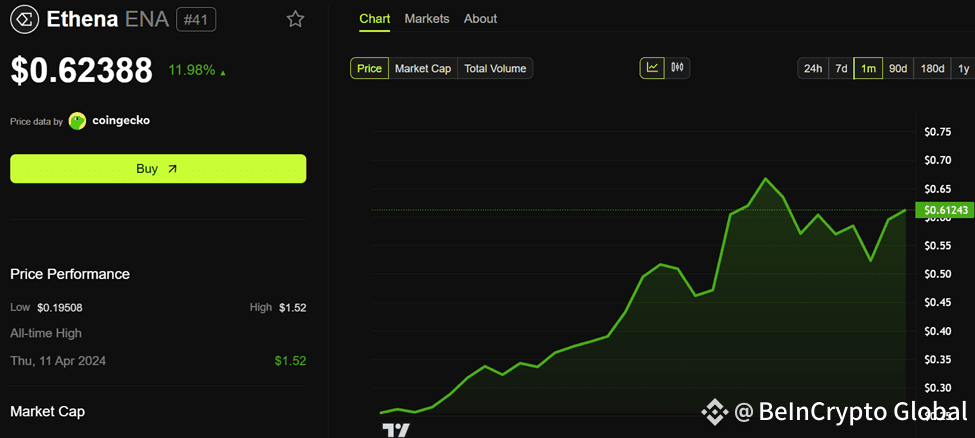The width and height of the screenshot is (975, 438).
Task: Click the All-time High label
Action: 45,333
